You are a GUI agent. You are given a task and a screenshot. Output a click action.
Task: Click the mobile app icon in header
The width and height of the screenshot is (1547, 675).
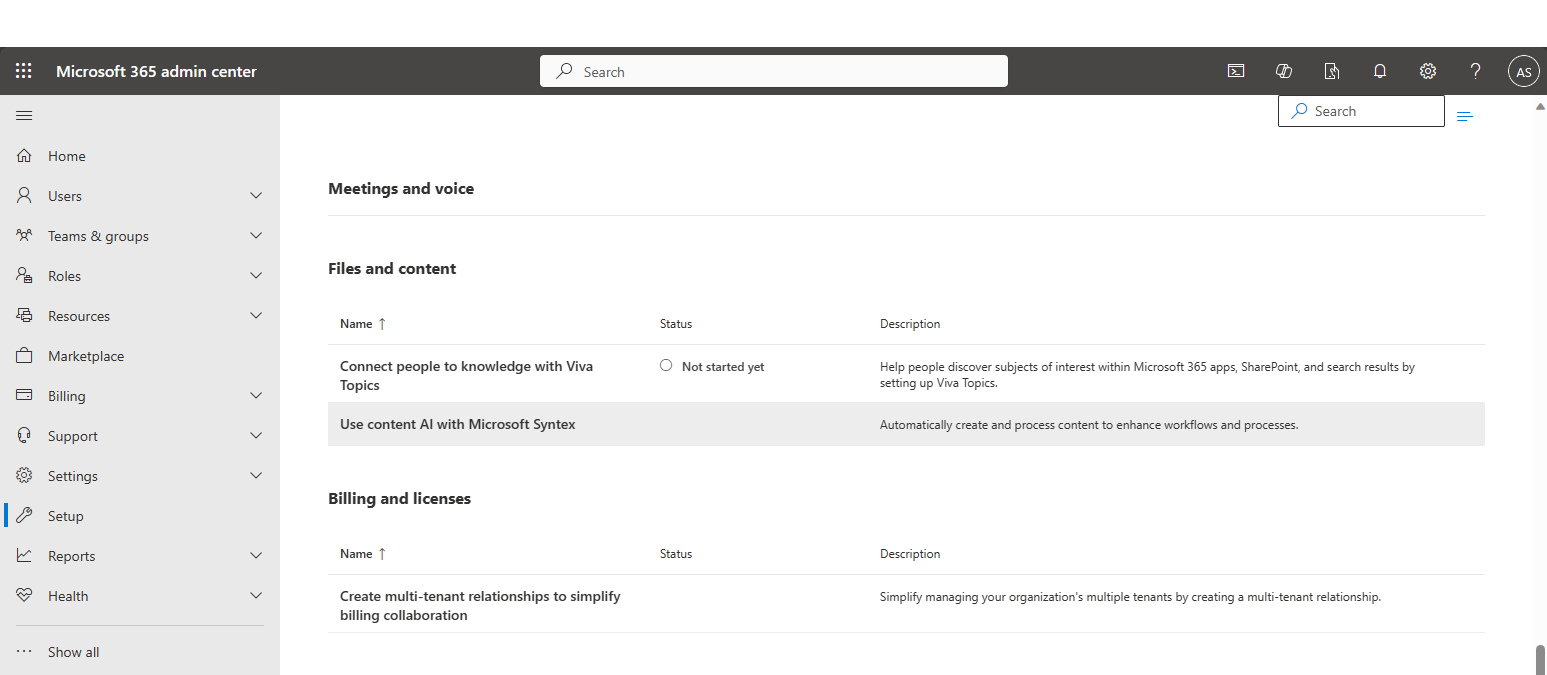tap(1332, 71)
